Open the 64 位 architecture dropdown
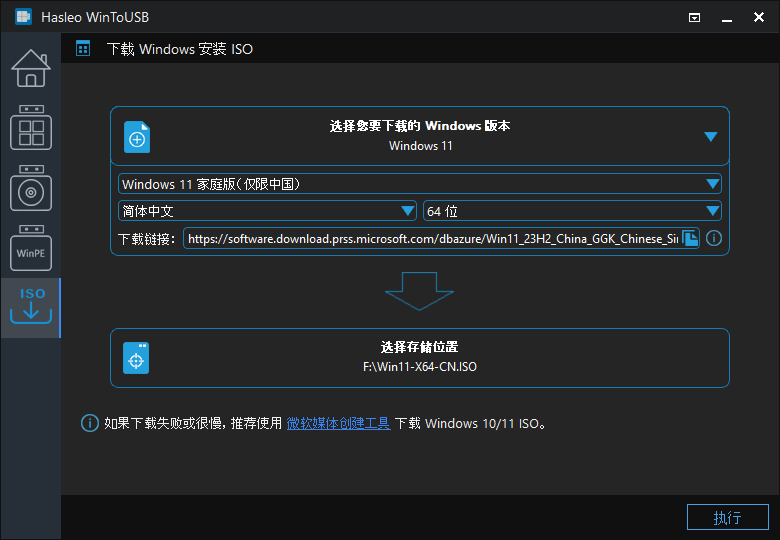This screenshot has height=540, width=780. pos(572,211)
